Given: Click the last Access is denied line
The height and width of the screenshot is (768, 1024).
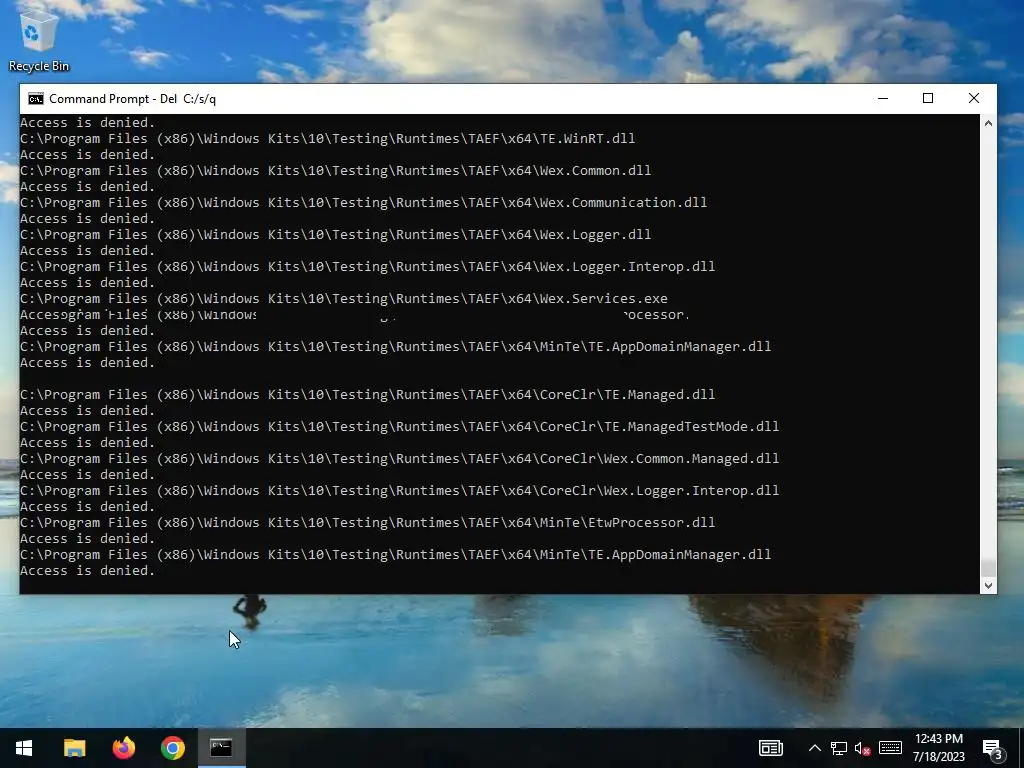Looking at the screenshot, I should click(x=88, y=571).
